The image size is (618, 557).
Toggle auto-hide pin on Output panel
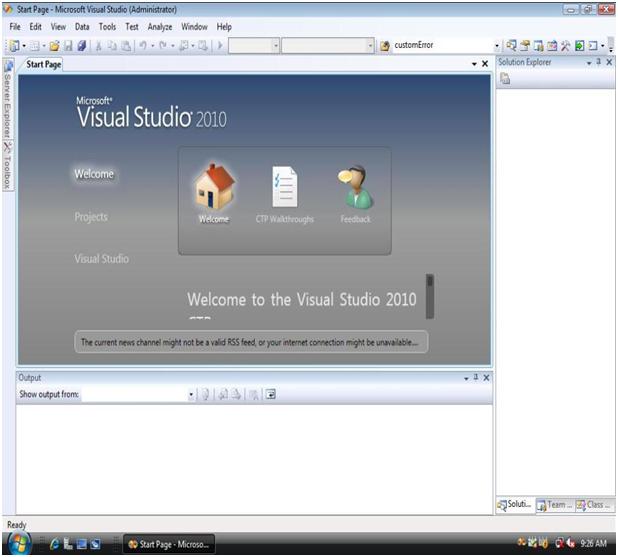click(476, 377)
